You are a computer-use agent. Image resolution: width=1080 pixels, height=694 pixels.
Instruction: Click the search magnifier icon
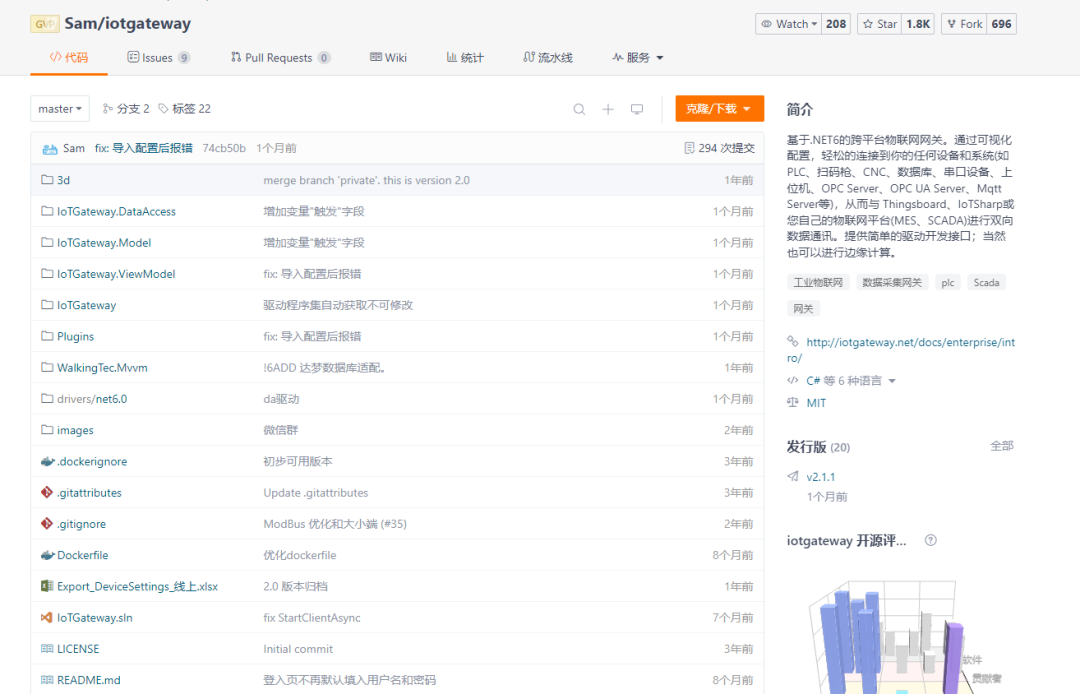579,109
